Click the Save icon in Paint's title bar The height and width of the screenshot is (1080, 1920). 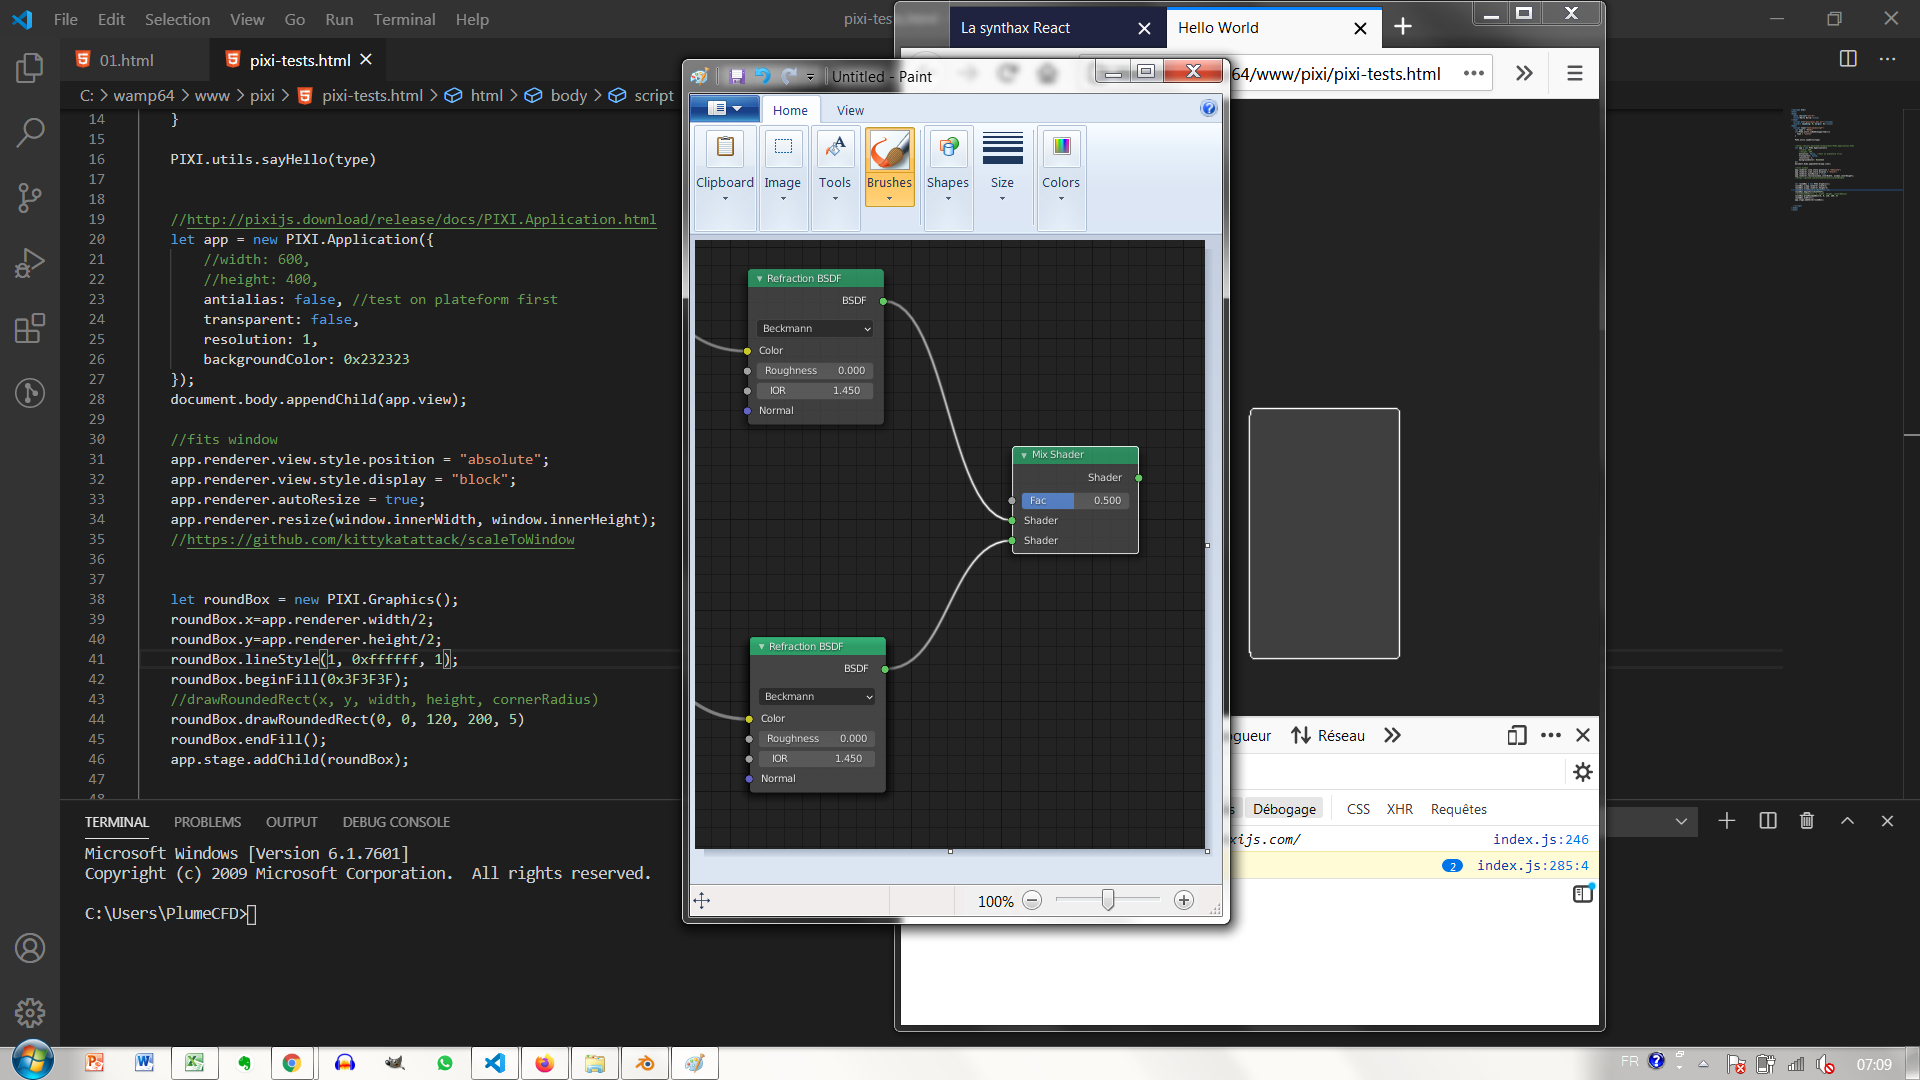(737, 76)
